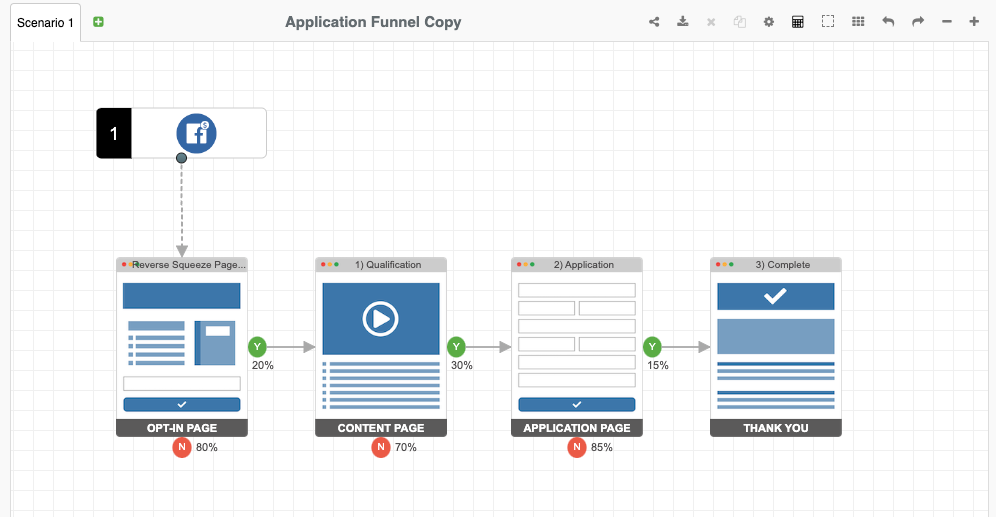Click the connector dot below Facebook node
Image resolution: width=996 pixels, height=517 pixels.
click(x=182, y=158)
